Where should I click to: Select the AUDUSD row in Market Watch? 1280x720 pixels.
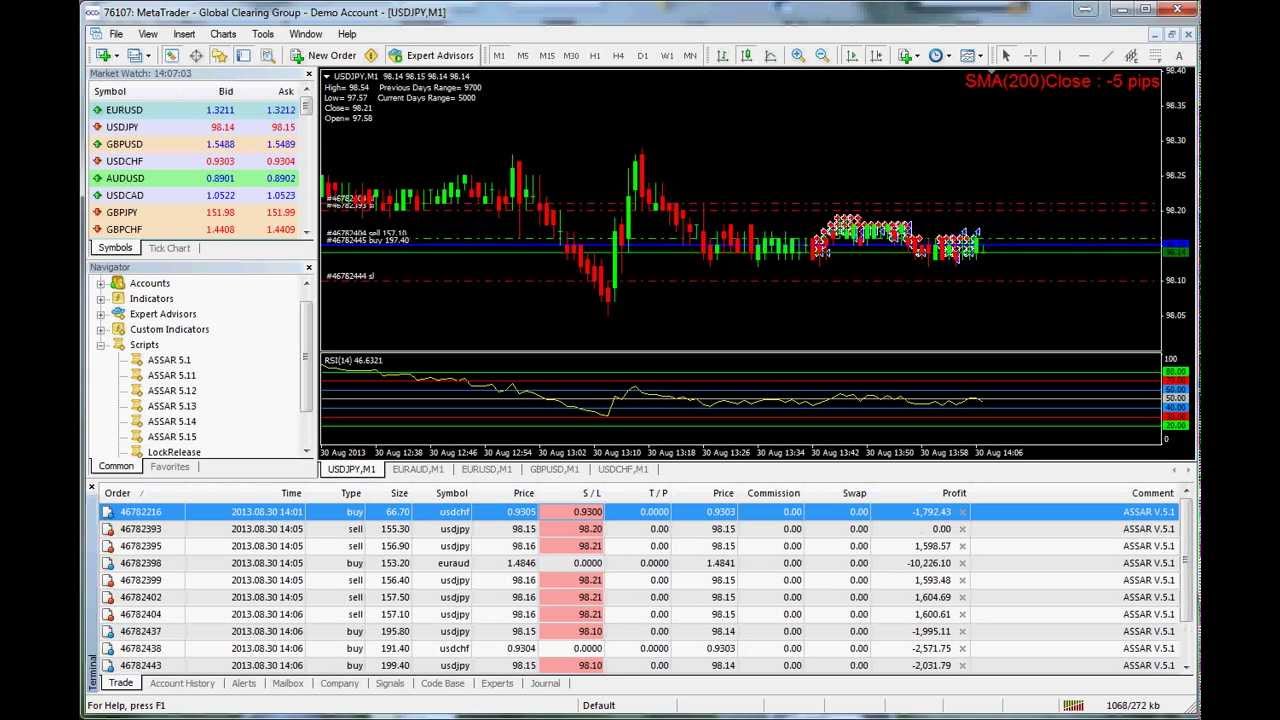pyautogui.click(x=194, y=178)
